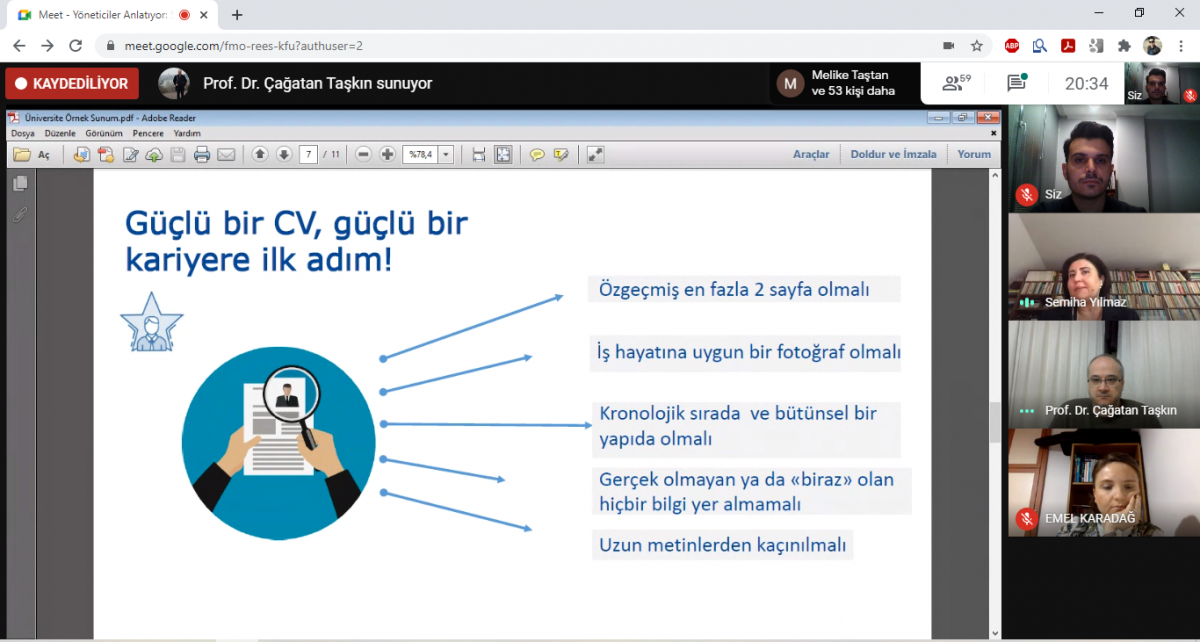This screenshot has height=642, width=1200.
Task: Click the AdBlock Plus extension icon
Action: click(1012, 45)
